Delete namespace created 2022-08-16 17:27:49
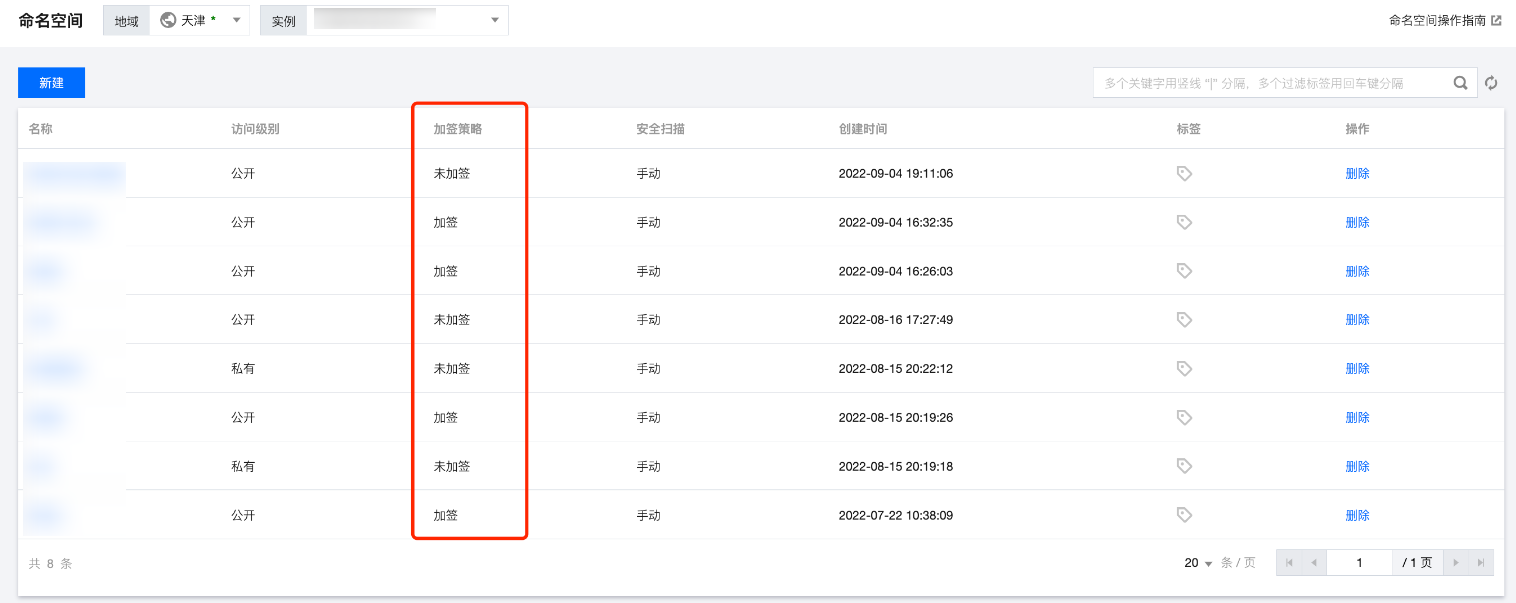Screen dimensions: 1516x603 click(1357, 320)
